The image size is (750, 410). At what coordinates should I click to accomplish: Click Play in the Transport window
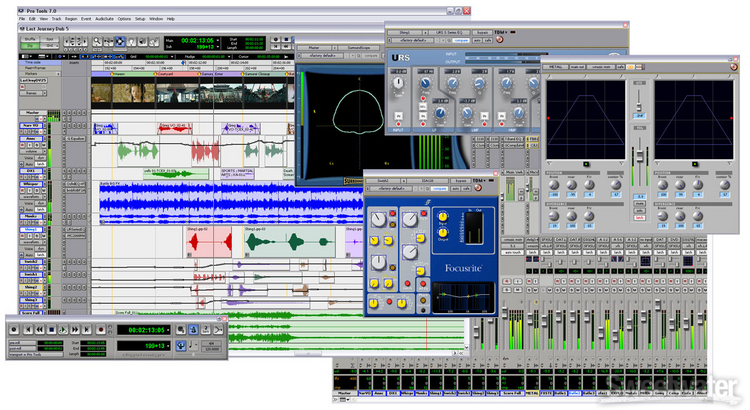point(63,330)
